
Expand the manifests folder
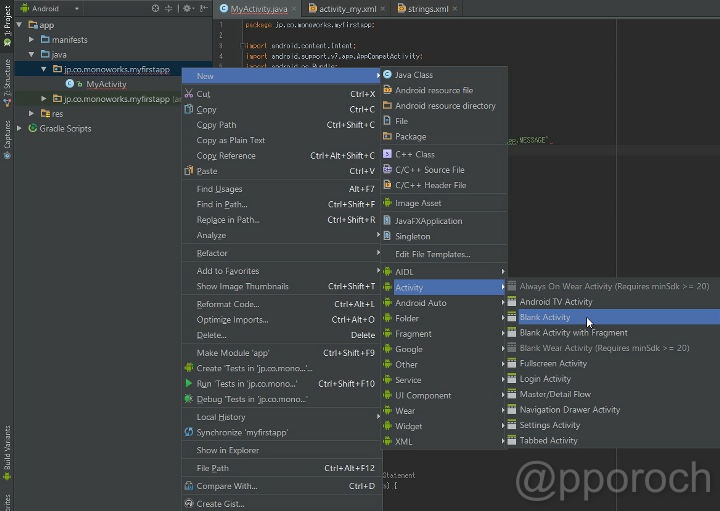[31, 39]
